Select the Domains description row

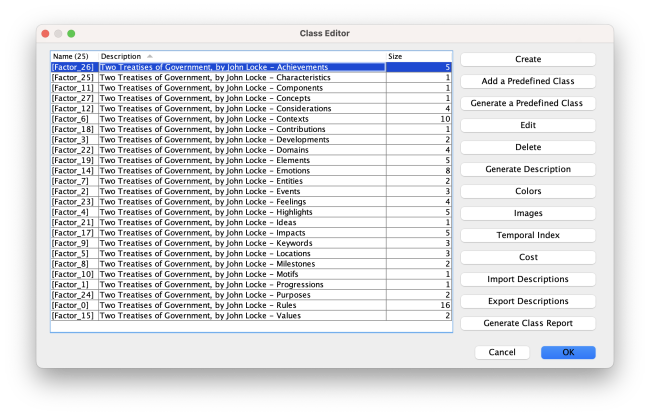point(242,150)
